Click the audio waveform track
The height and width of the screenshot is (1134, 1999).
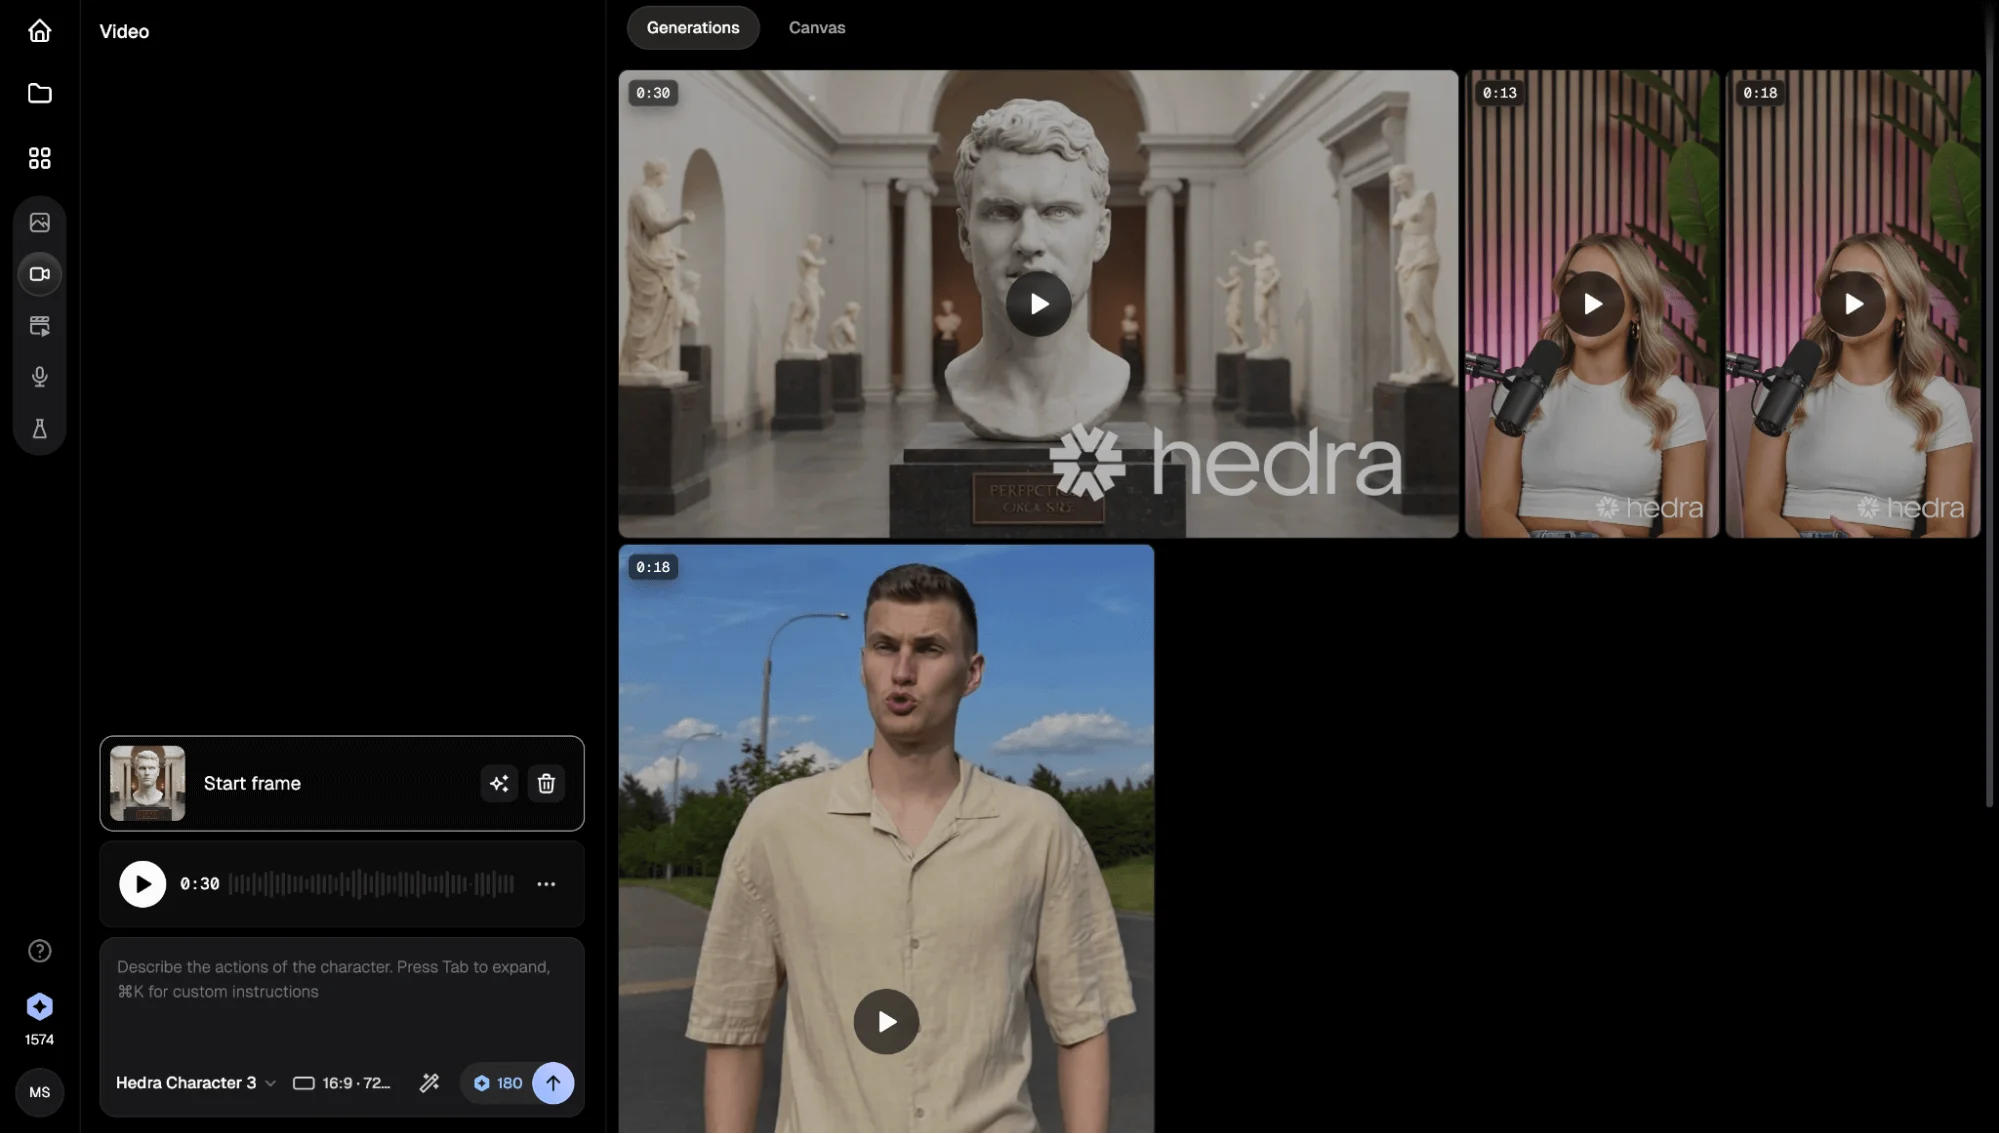pyautogui.click(x=371, y=884)
